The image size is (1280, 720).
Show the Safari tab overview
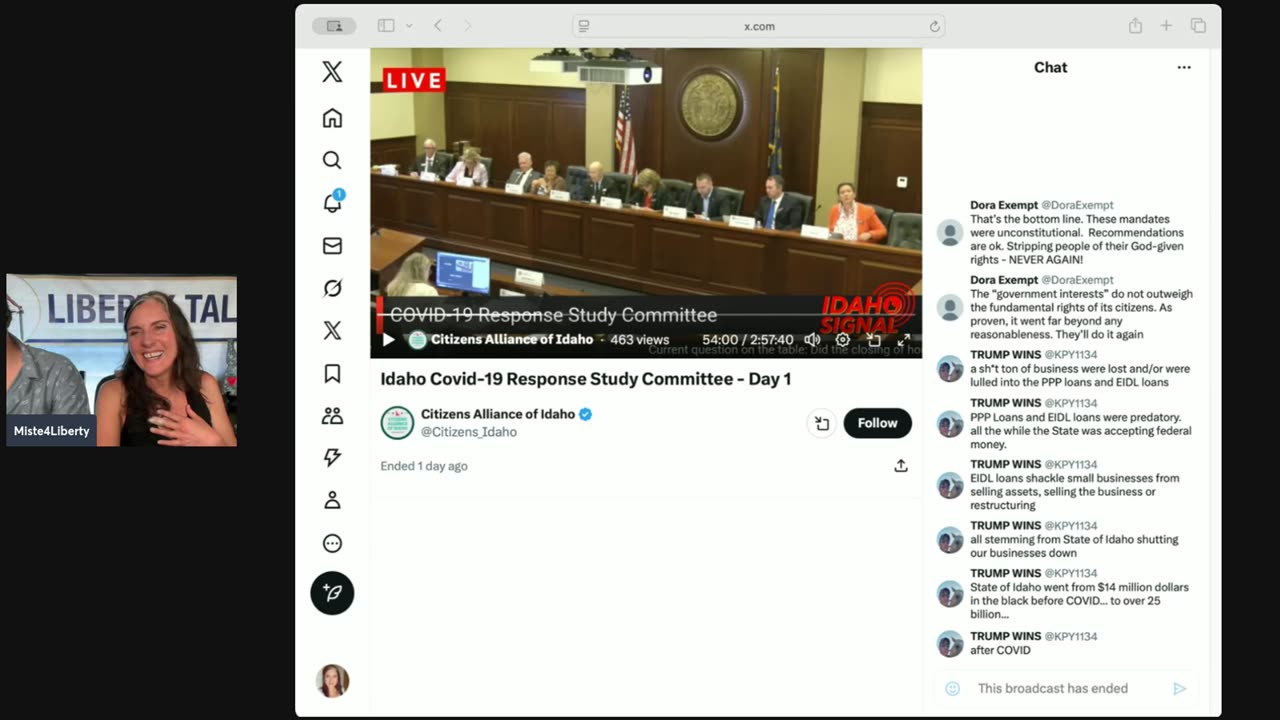click(x=1198, y=26)
